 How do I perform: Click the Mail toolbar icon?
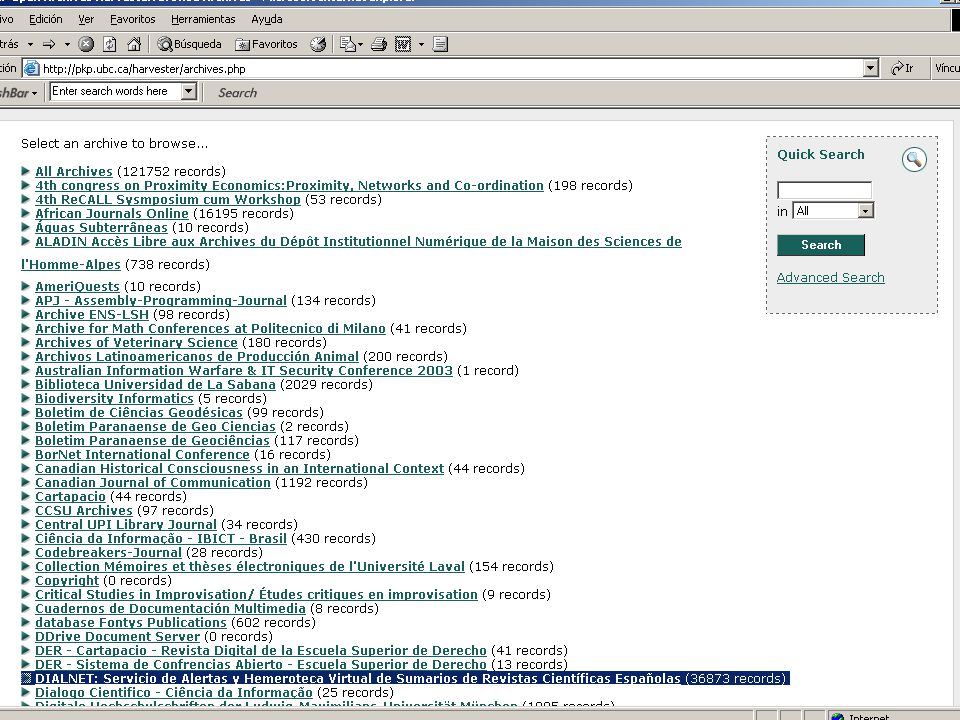pyautogui.click(x=347, y=44)
